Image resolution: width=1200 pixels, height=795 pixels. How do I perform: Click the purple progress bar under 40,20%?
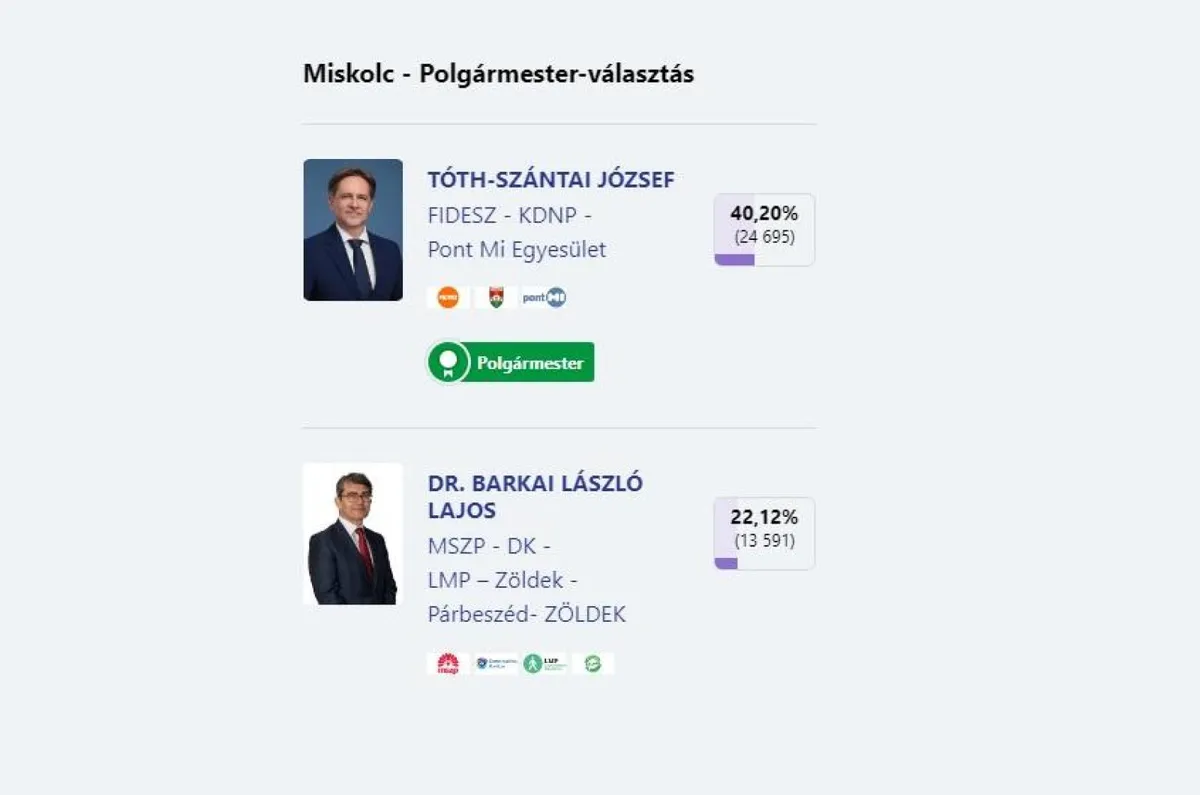tap(734, 260)
